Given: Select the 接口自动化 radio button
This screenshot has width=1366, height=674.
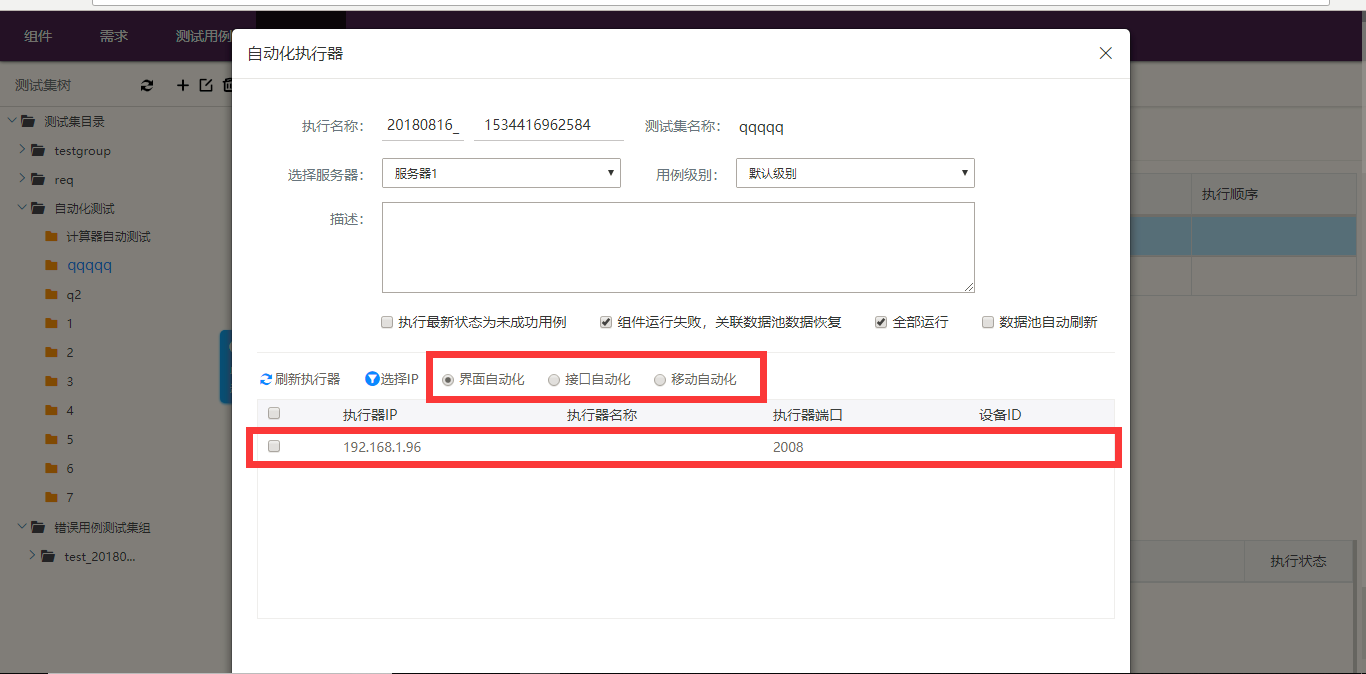Looking at the screenshot, I should [x=554, y=380].
